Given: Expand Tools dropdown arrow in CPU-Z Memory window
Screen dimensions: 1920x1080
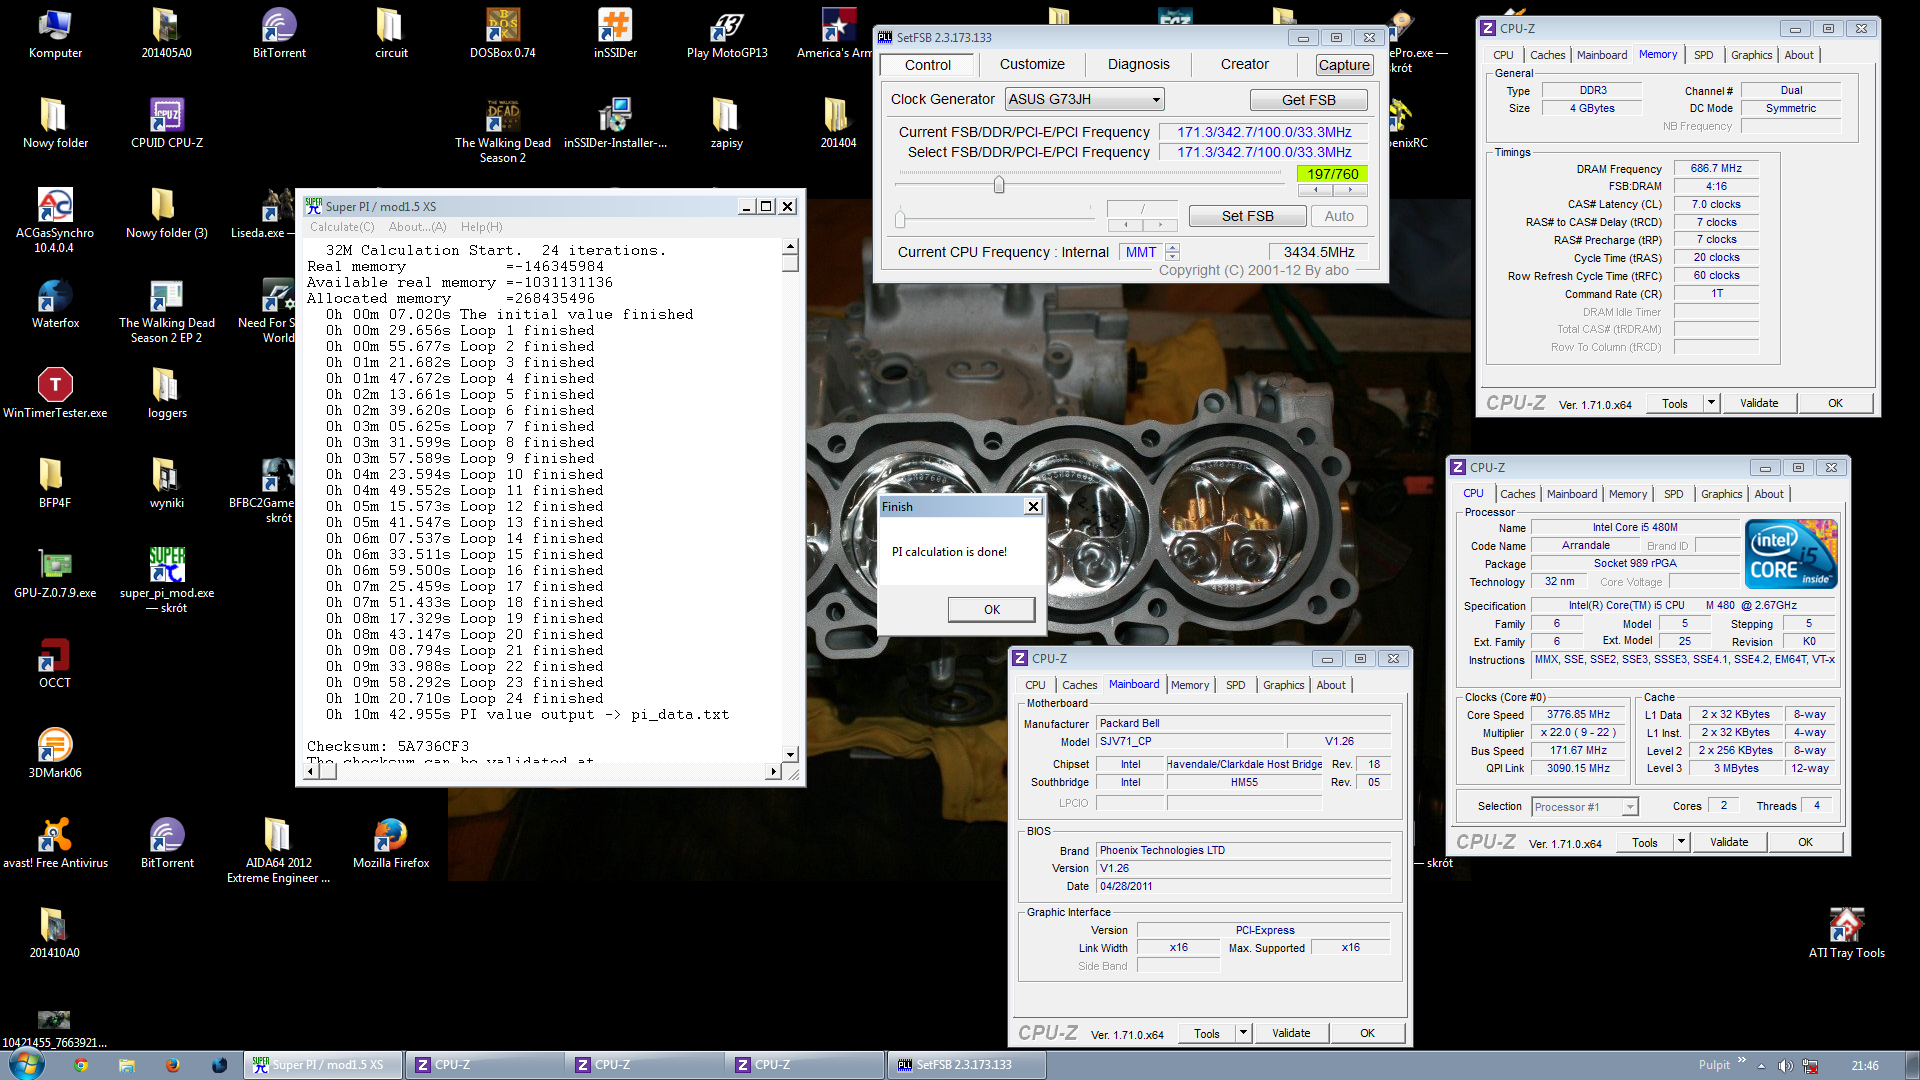Looking at the screenshot, I should click(1711, 403).
